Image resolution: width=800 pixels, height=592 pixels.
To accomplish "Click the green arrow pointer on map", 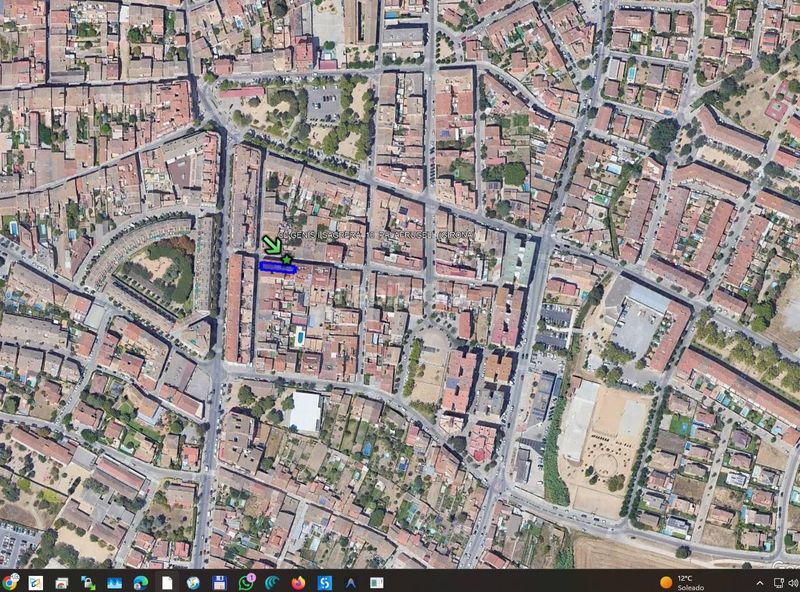I will (x=272, y=245).
